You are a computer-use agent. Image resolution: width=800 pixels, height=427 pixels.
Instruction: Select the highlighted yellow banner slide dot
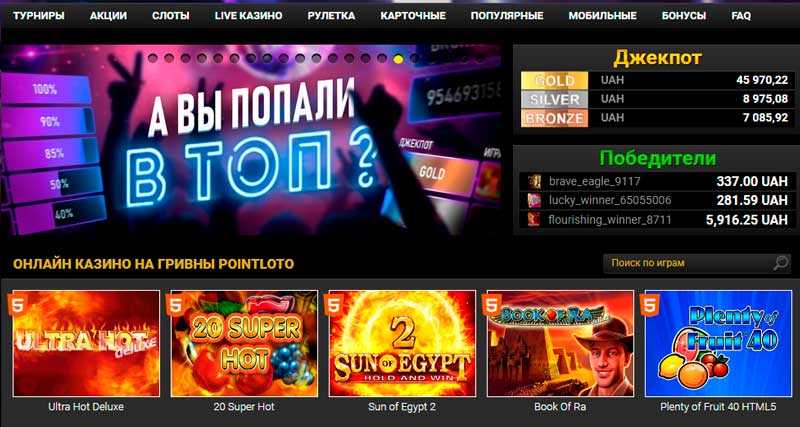click(398, 59)
